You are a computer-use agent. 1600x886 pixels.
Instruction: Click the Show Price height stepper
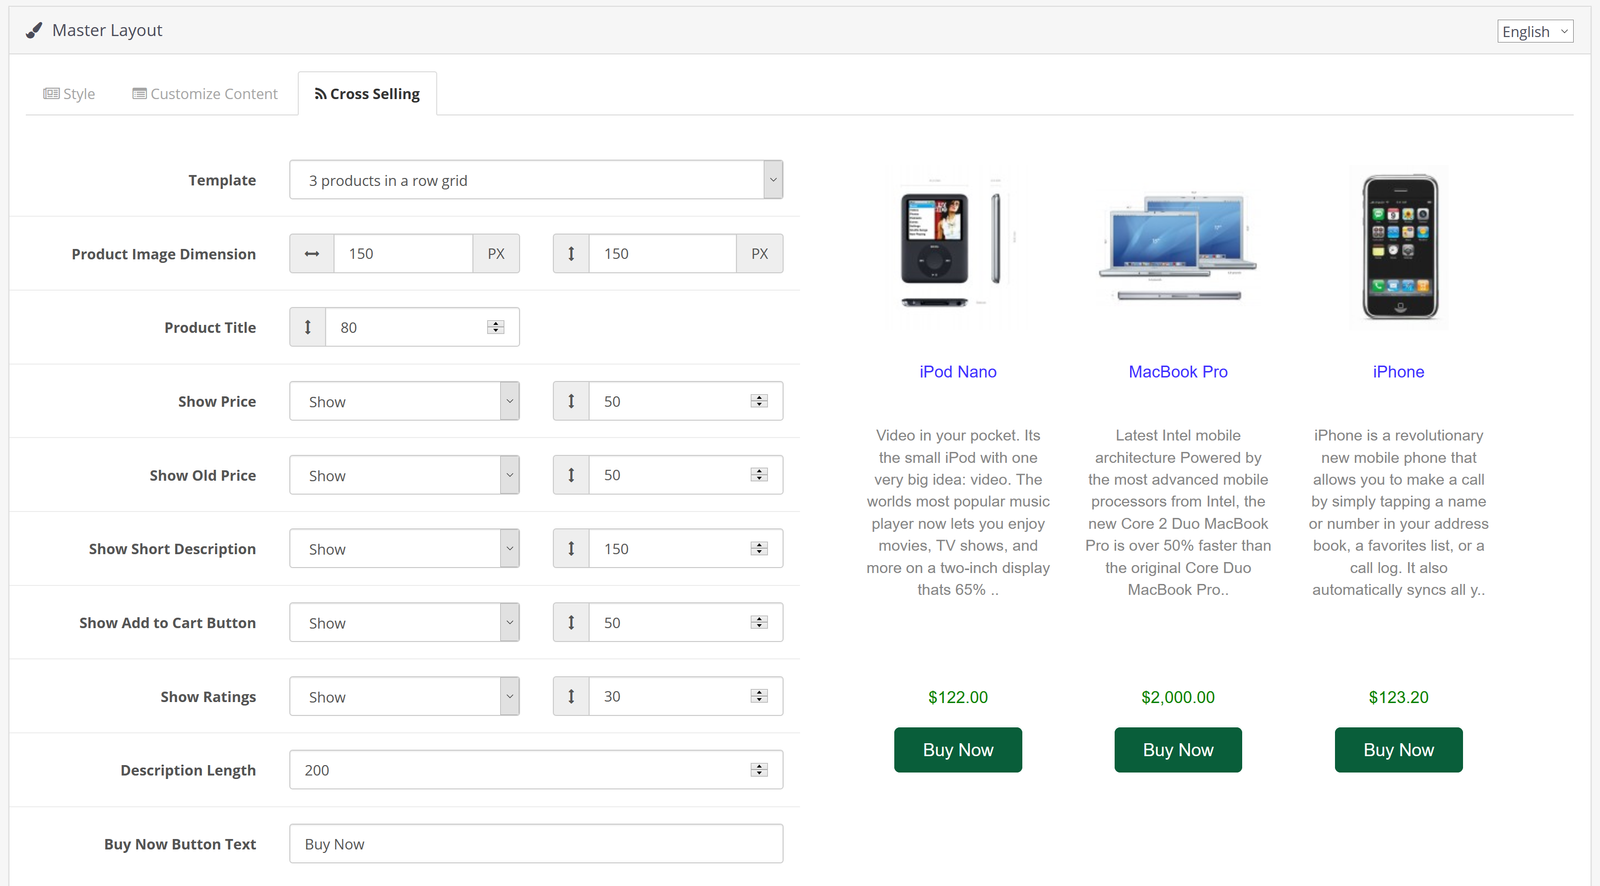(760, 401)
